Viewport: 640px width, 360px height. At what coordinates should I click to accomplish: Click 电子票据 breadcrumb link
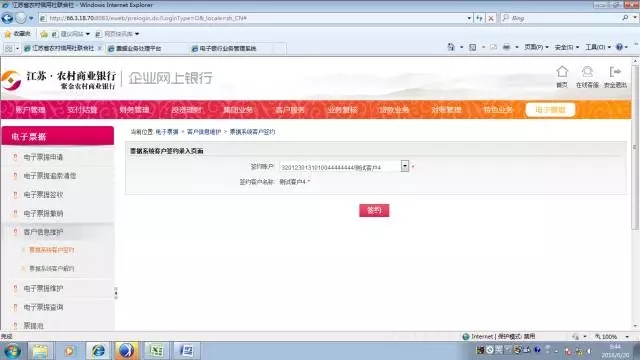(167, 132)
